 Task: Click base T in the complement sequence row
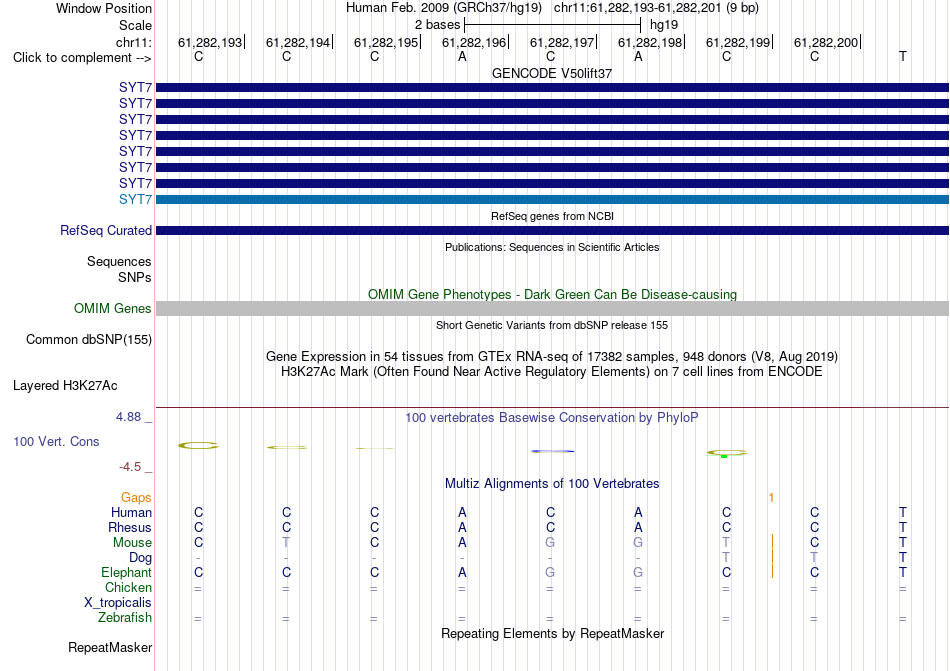(x=903, y=57)
